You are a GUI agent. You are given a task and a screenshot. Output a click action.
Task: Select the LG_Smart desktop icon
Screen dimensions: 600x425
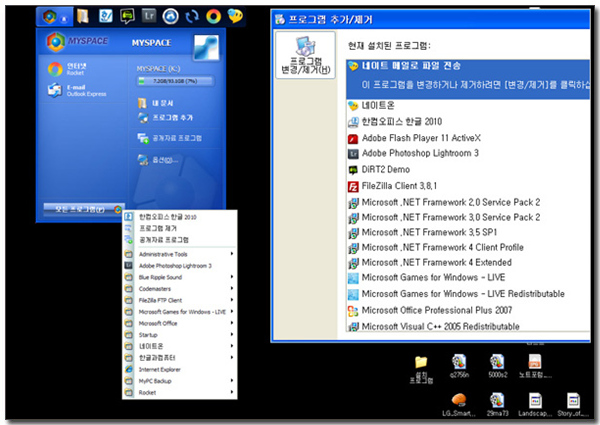(x=459, y=405)
